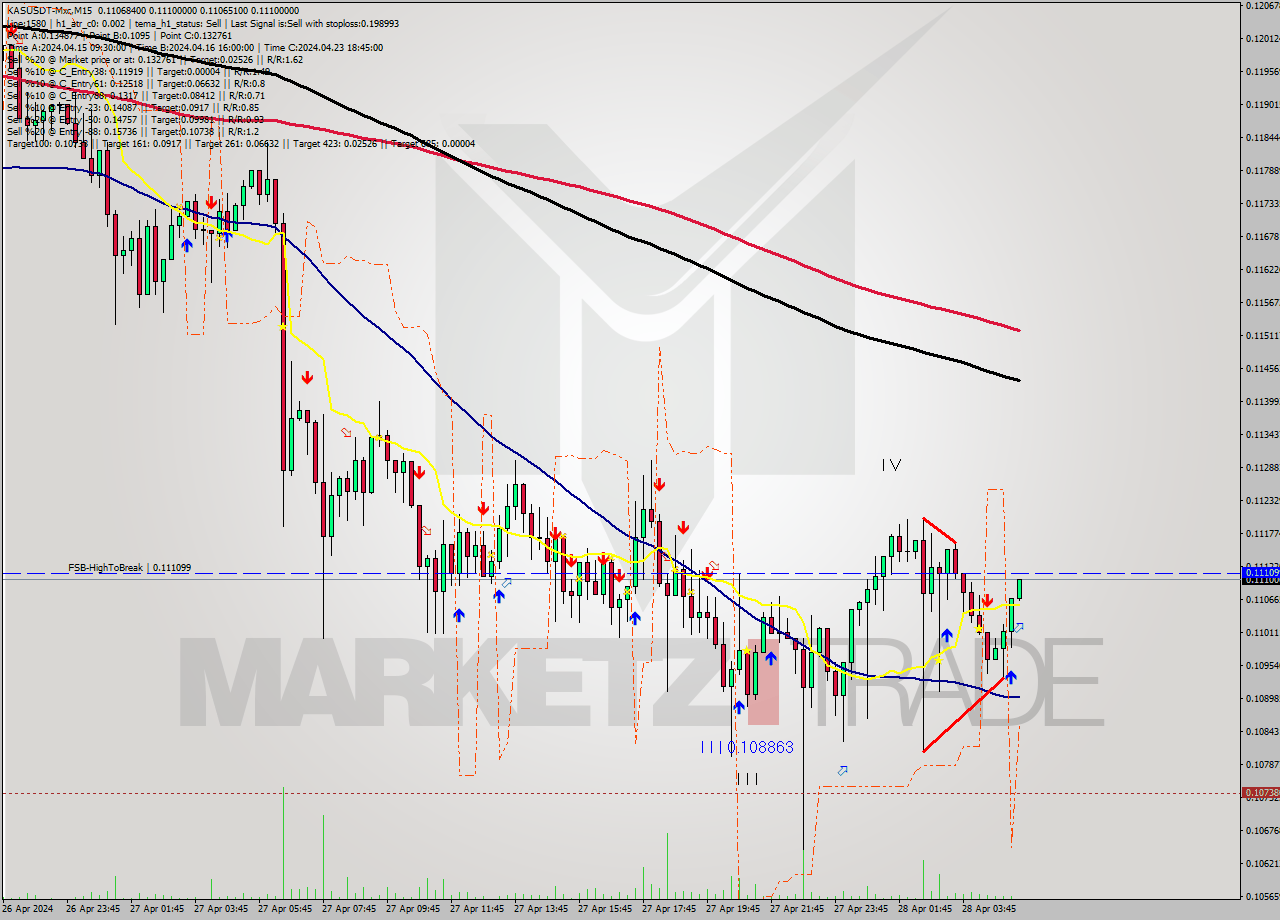The height and width of the screenshot is (920, 1280).
Task: Click the '27 Apr 03:45' time axis label
Action: 222,909
